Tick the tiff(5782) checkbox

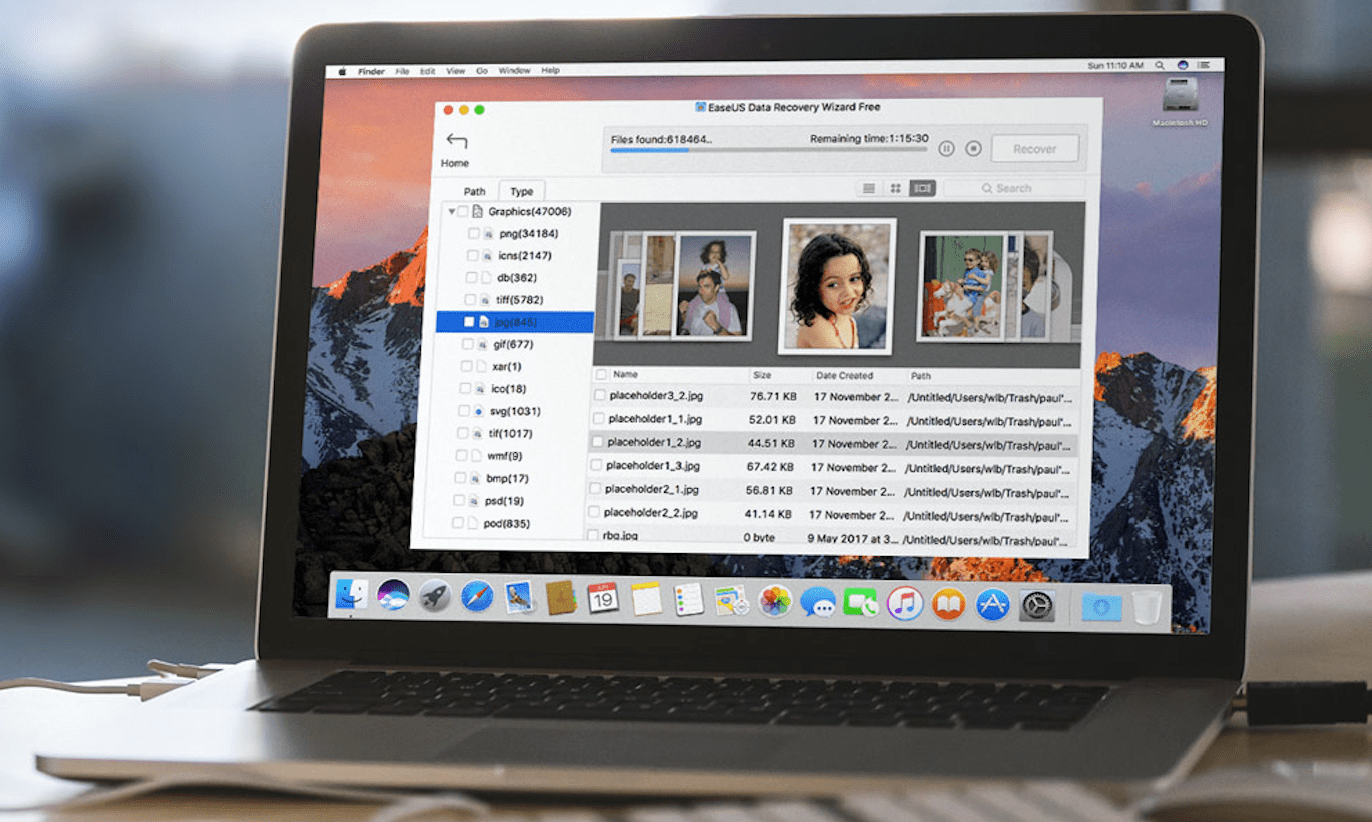pos(470,300)
